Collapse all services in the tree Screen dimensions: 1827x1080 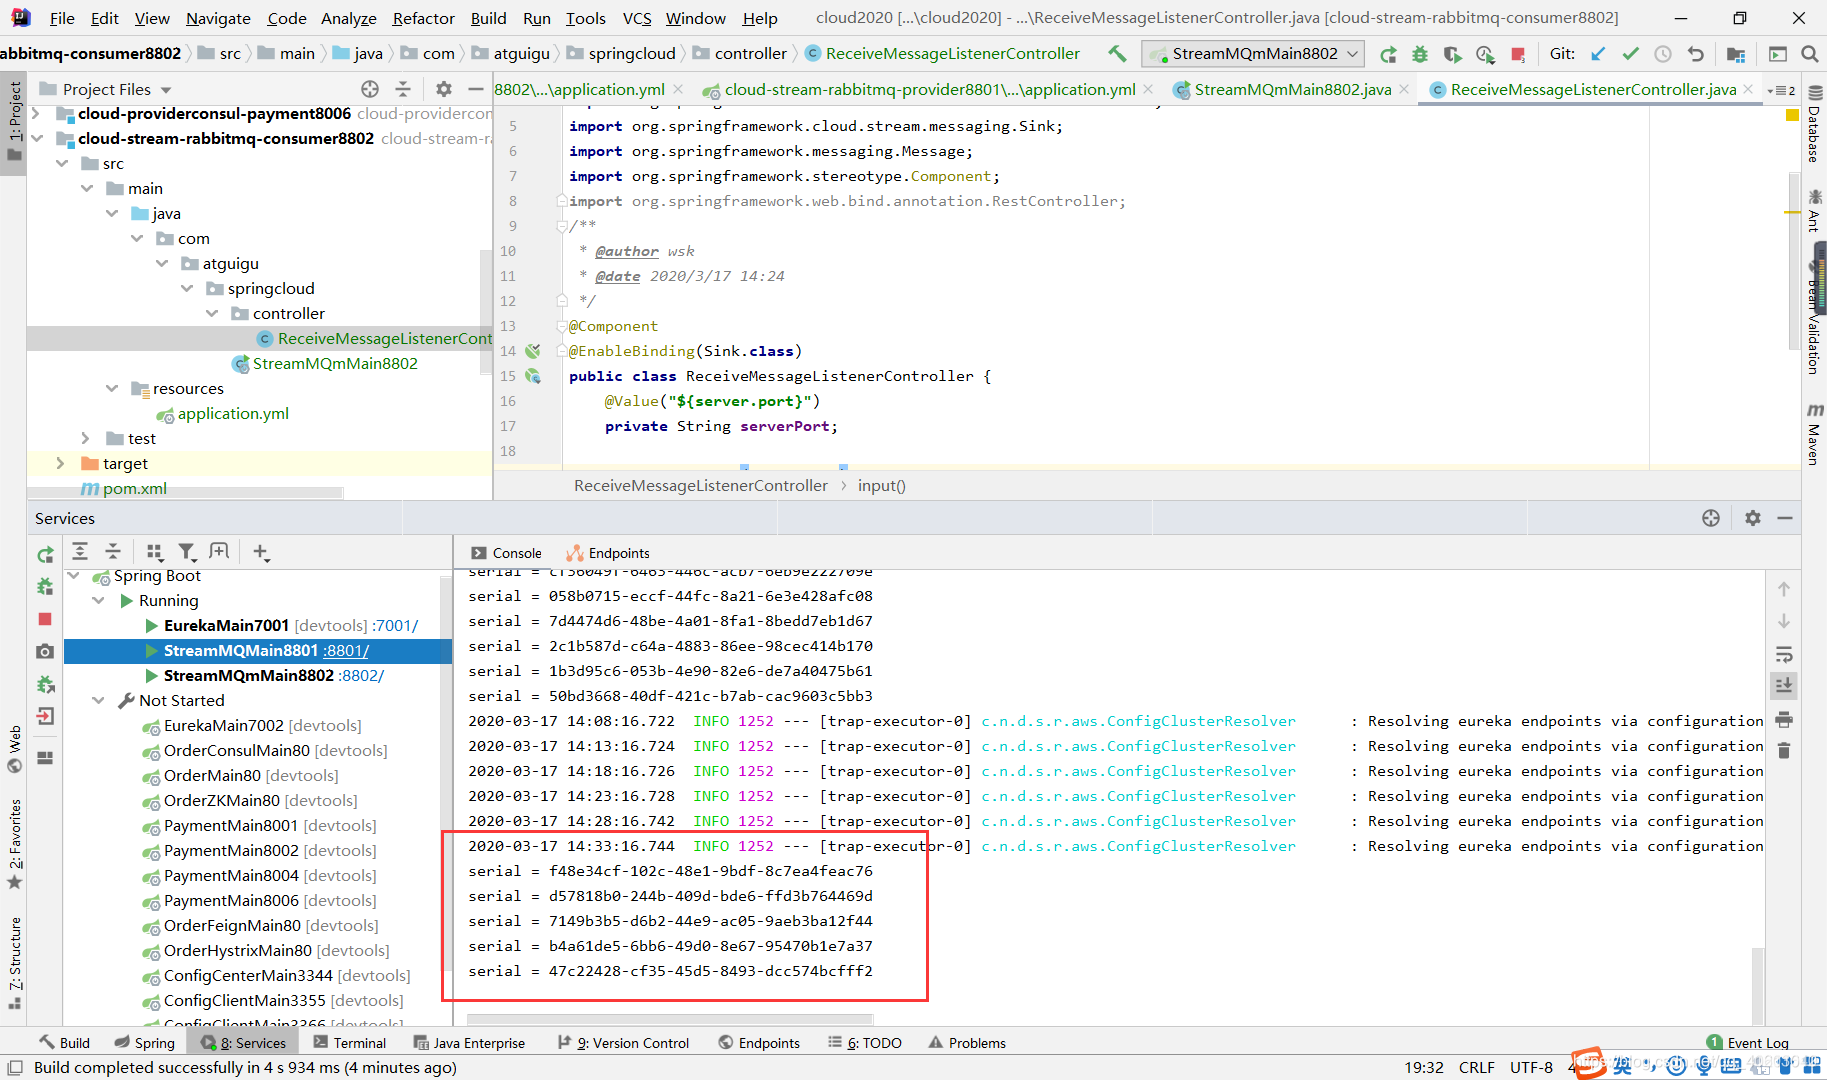click(113, 551)
